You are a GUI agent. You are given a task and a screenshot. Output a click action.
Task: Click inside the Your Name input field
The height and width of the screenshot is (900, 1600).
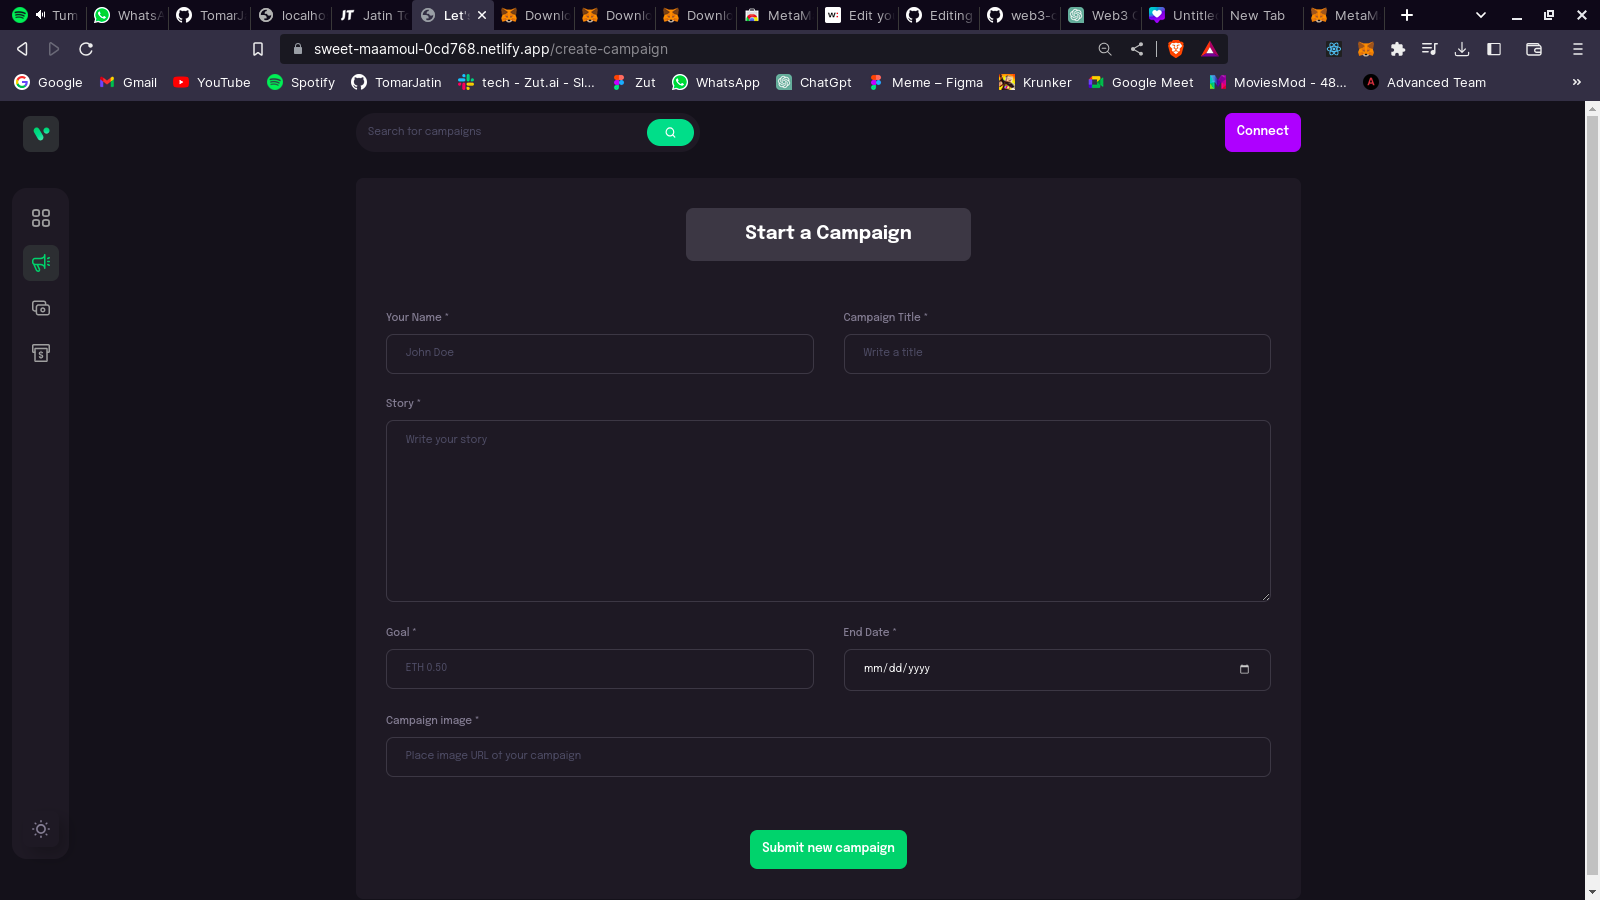click(599, 353)
